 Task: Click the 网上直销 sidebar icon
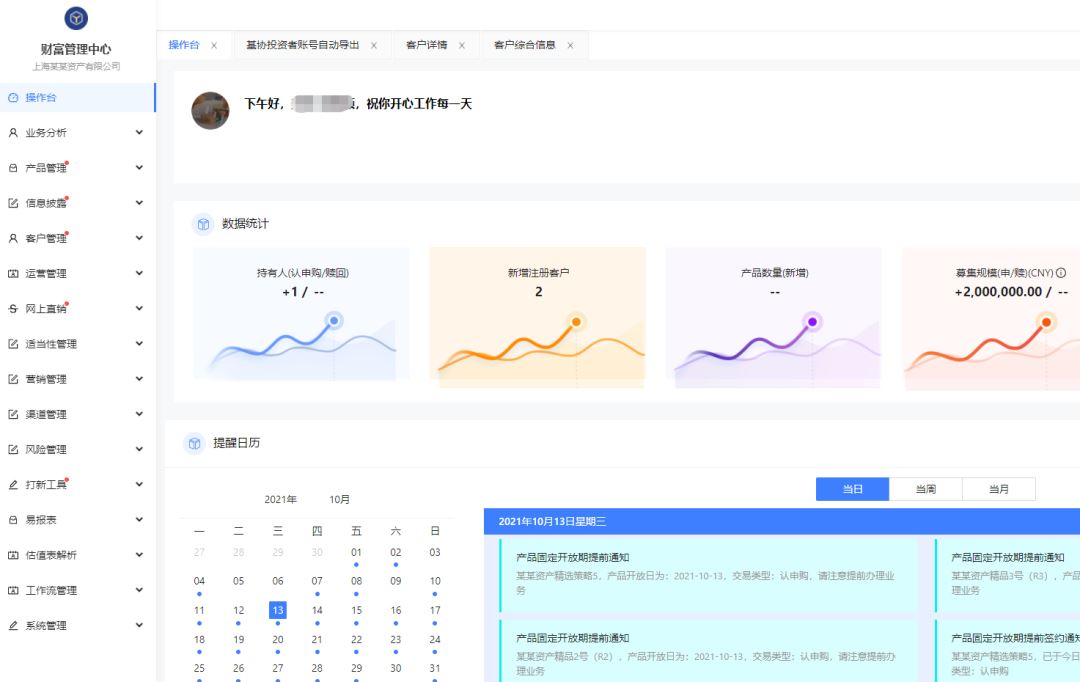[x=13, y=309]
